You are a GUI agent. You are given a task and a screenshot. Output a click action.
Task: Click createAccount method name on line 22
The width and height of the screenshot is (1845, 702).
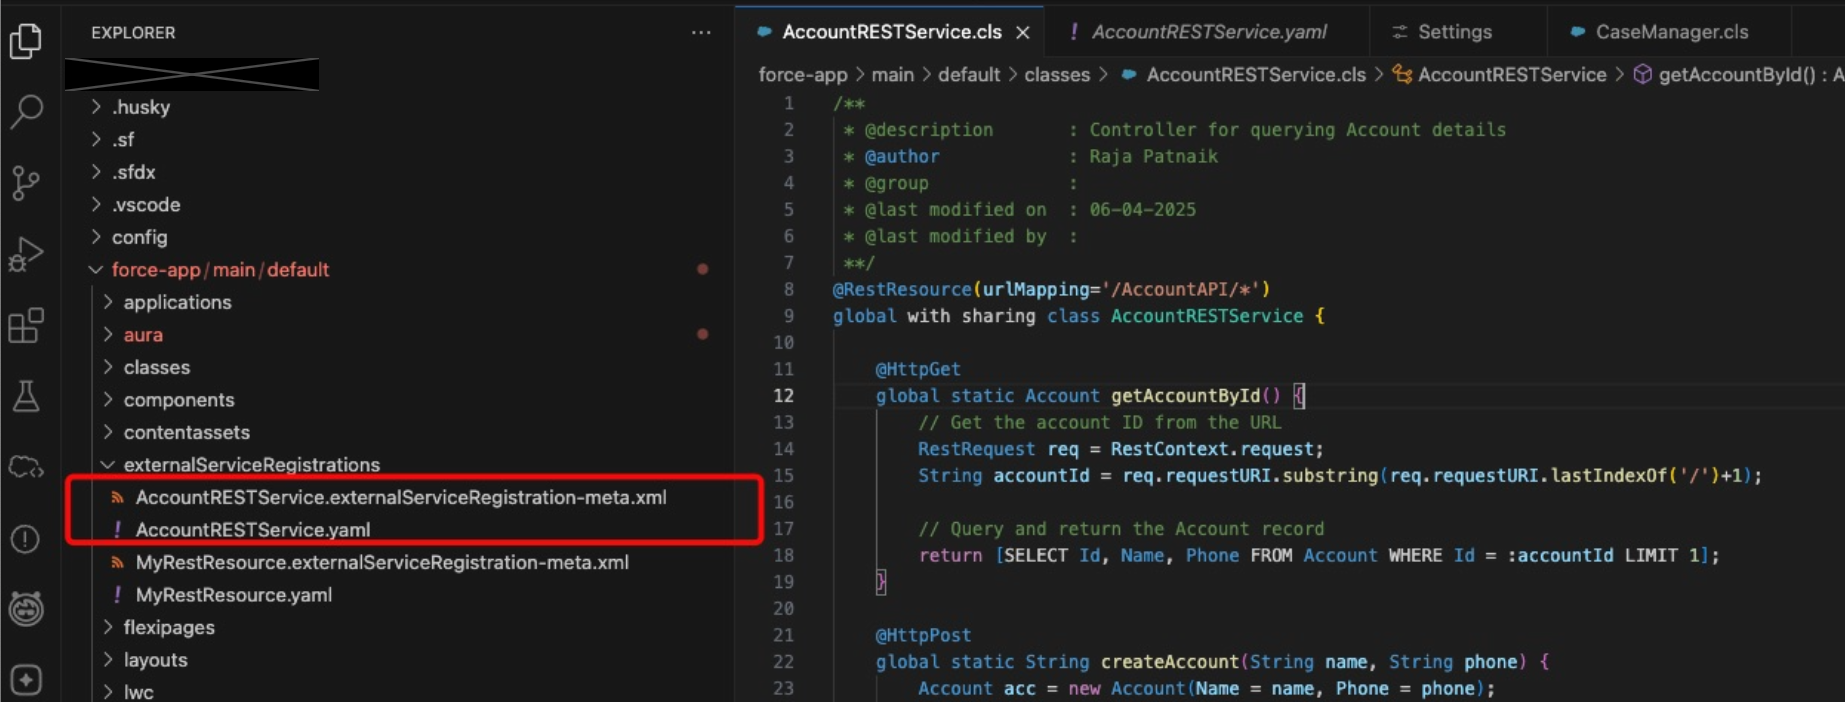tap(1170, 662)
